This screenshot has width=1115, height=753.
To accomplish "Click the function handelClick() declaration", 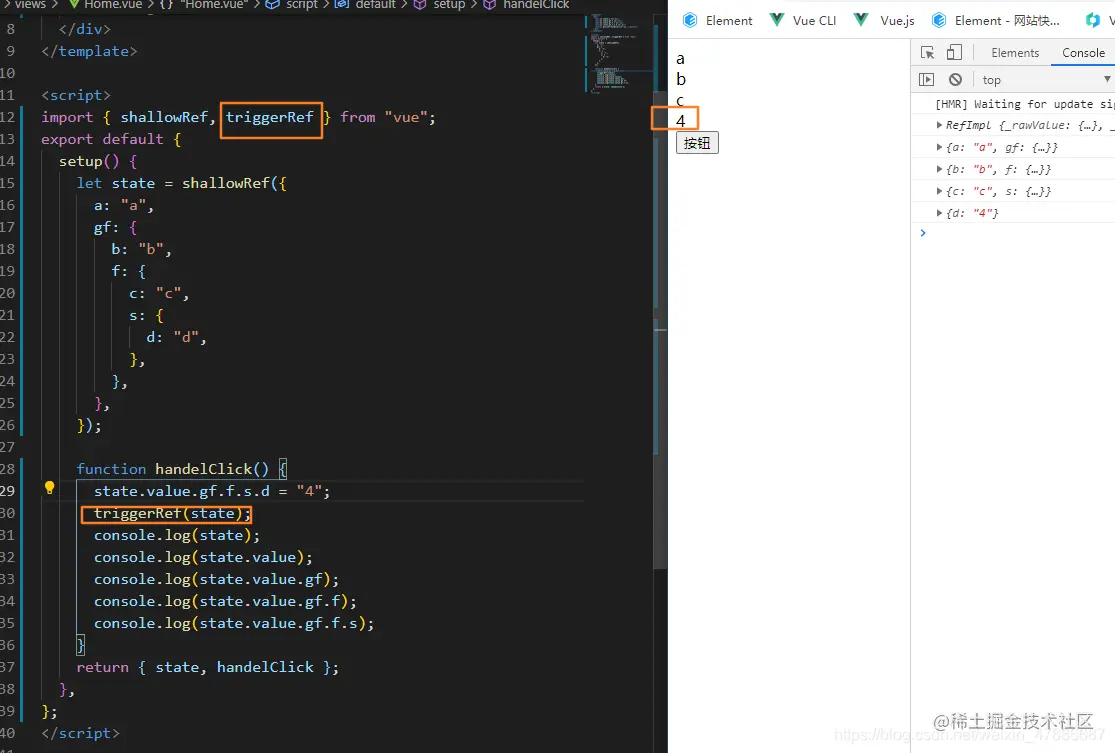I will point(181,469).
